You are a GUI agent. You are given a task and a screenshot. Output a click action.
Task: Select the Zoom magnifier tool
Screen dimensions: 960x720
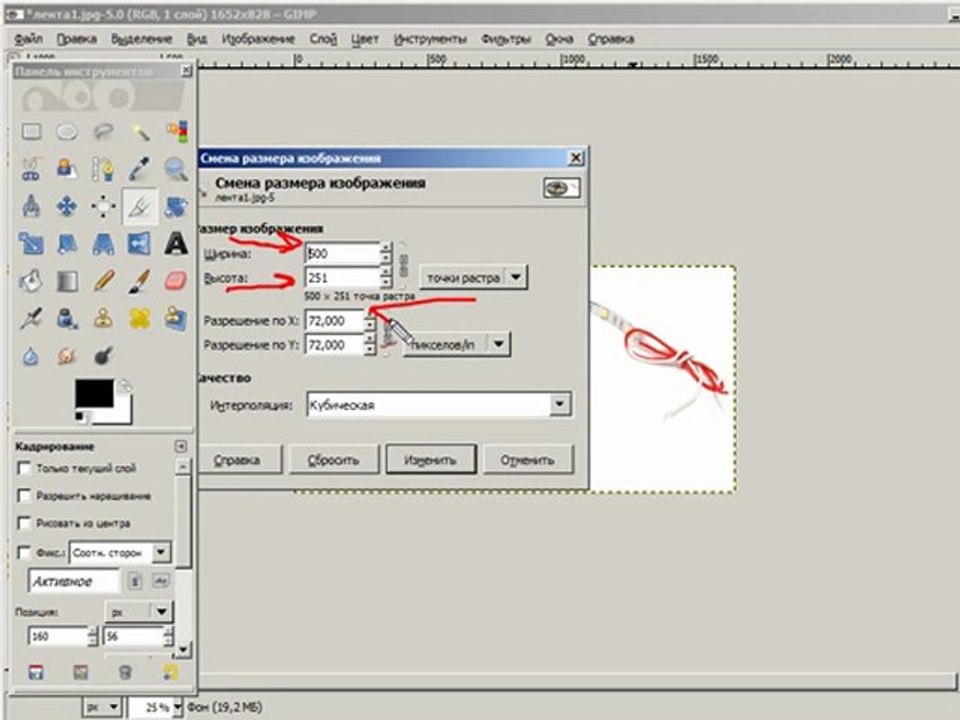coord(176,169)
